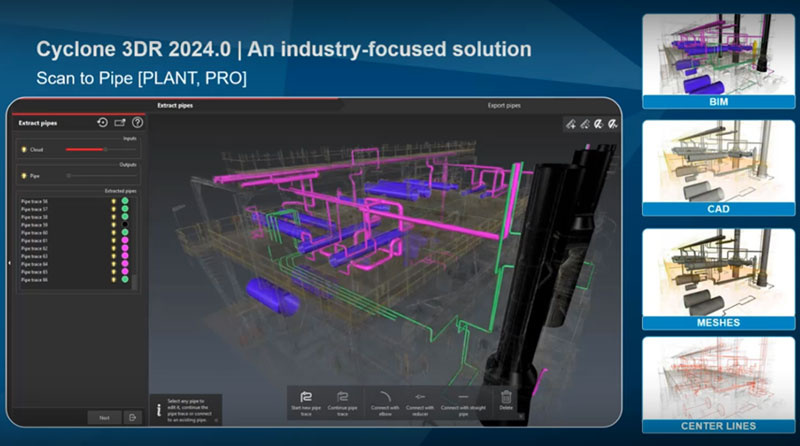Open the magenta color swatch for Pipe trace 64
Screen dimensions: 800x446
124,264
